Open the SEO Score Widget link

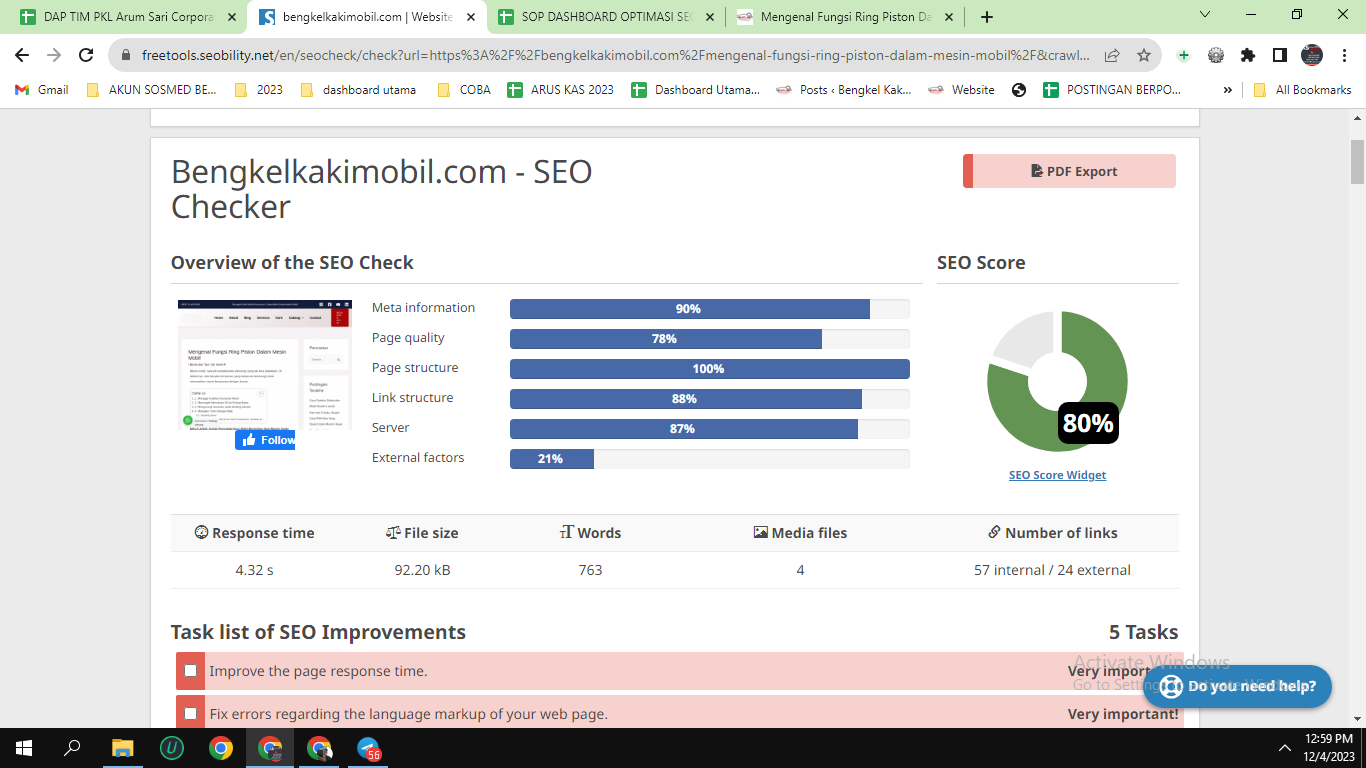(x=1057, y=475)
